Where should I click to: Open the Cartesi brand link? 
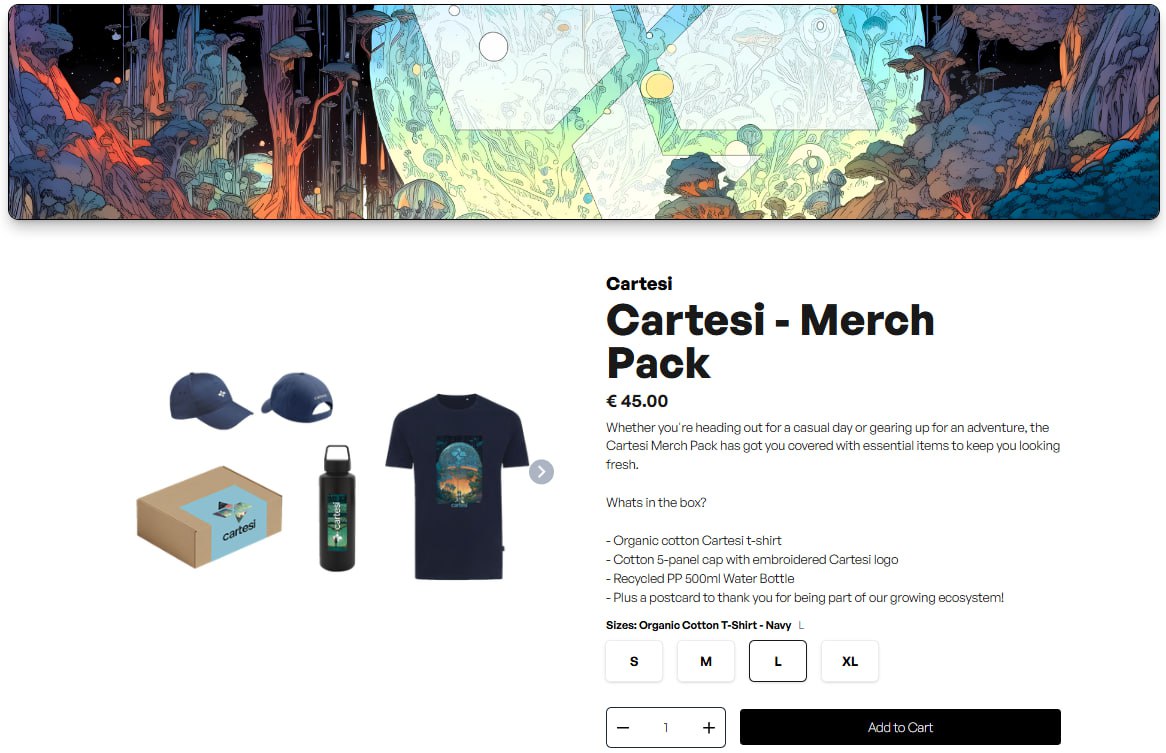pos(639,284)
